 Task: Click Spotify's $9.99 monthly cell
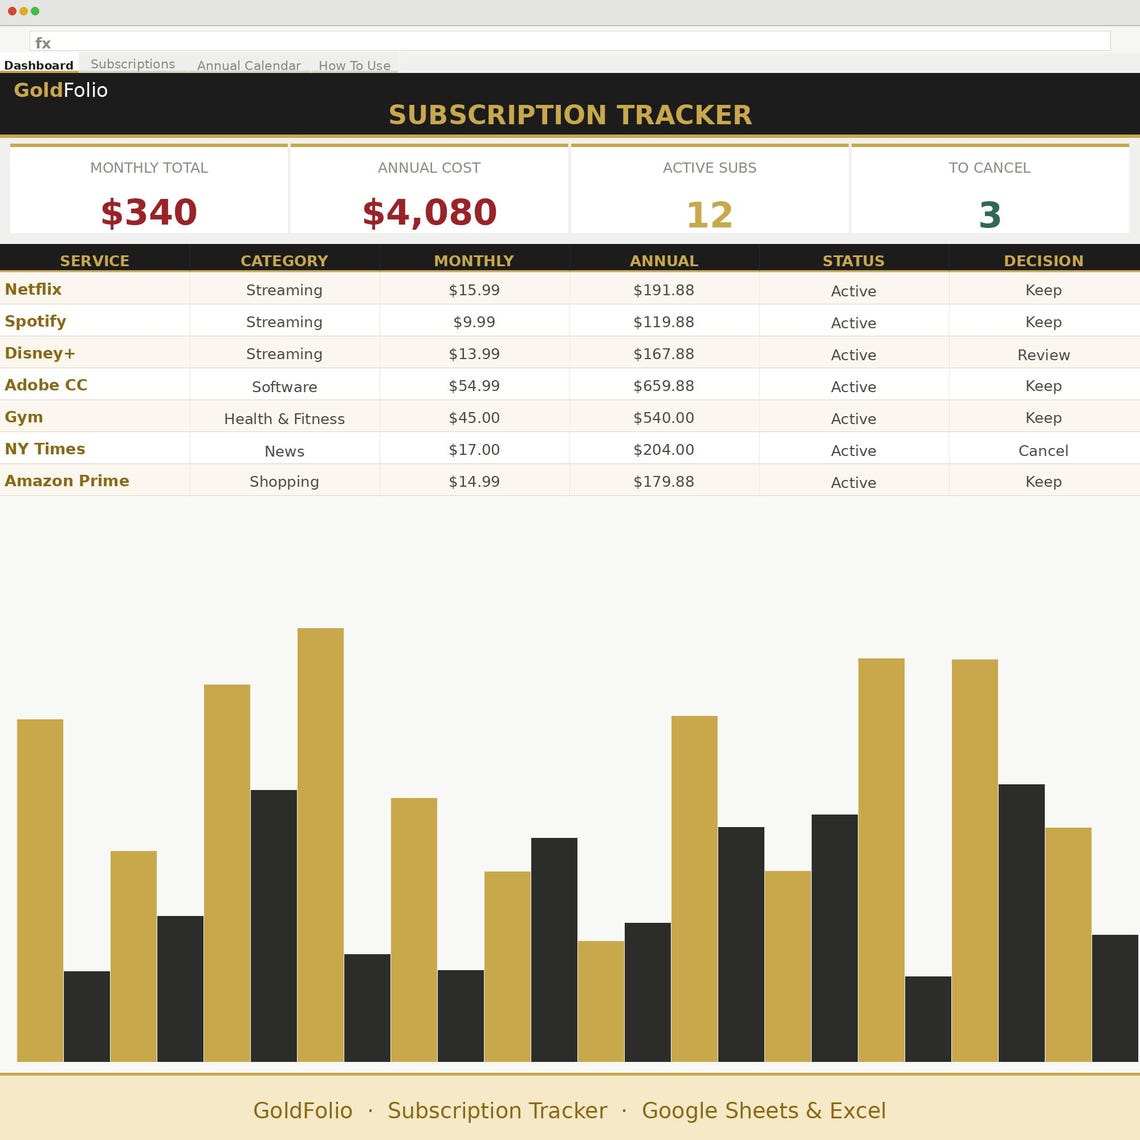point(474,321)
